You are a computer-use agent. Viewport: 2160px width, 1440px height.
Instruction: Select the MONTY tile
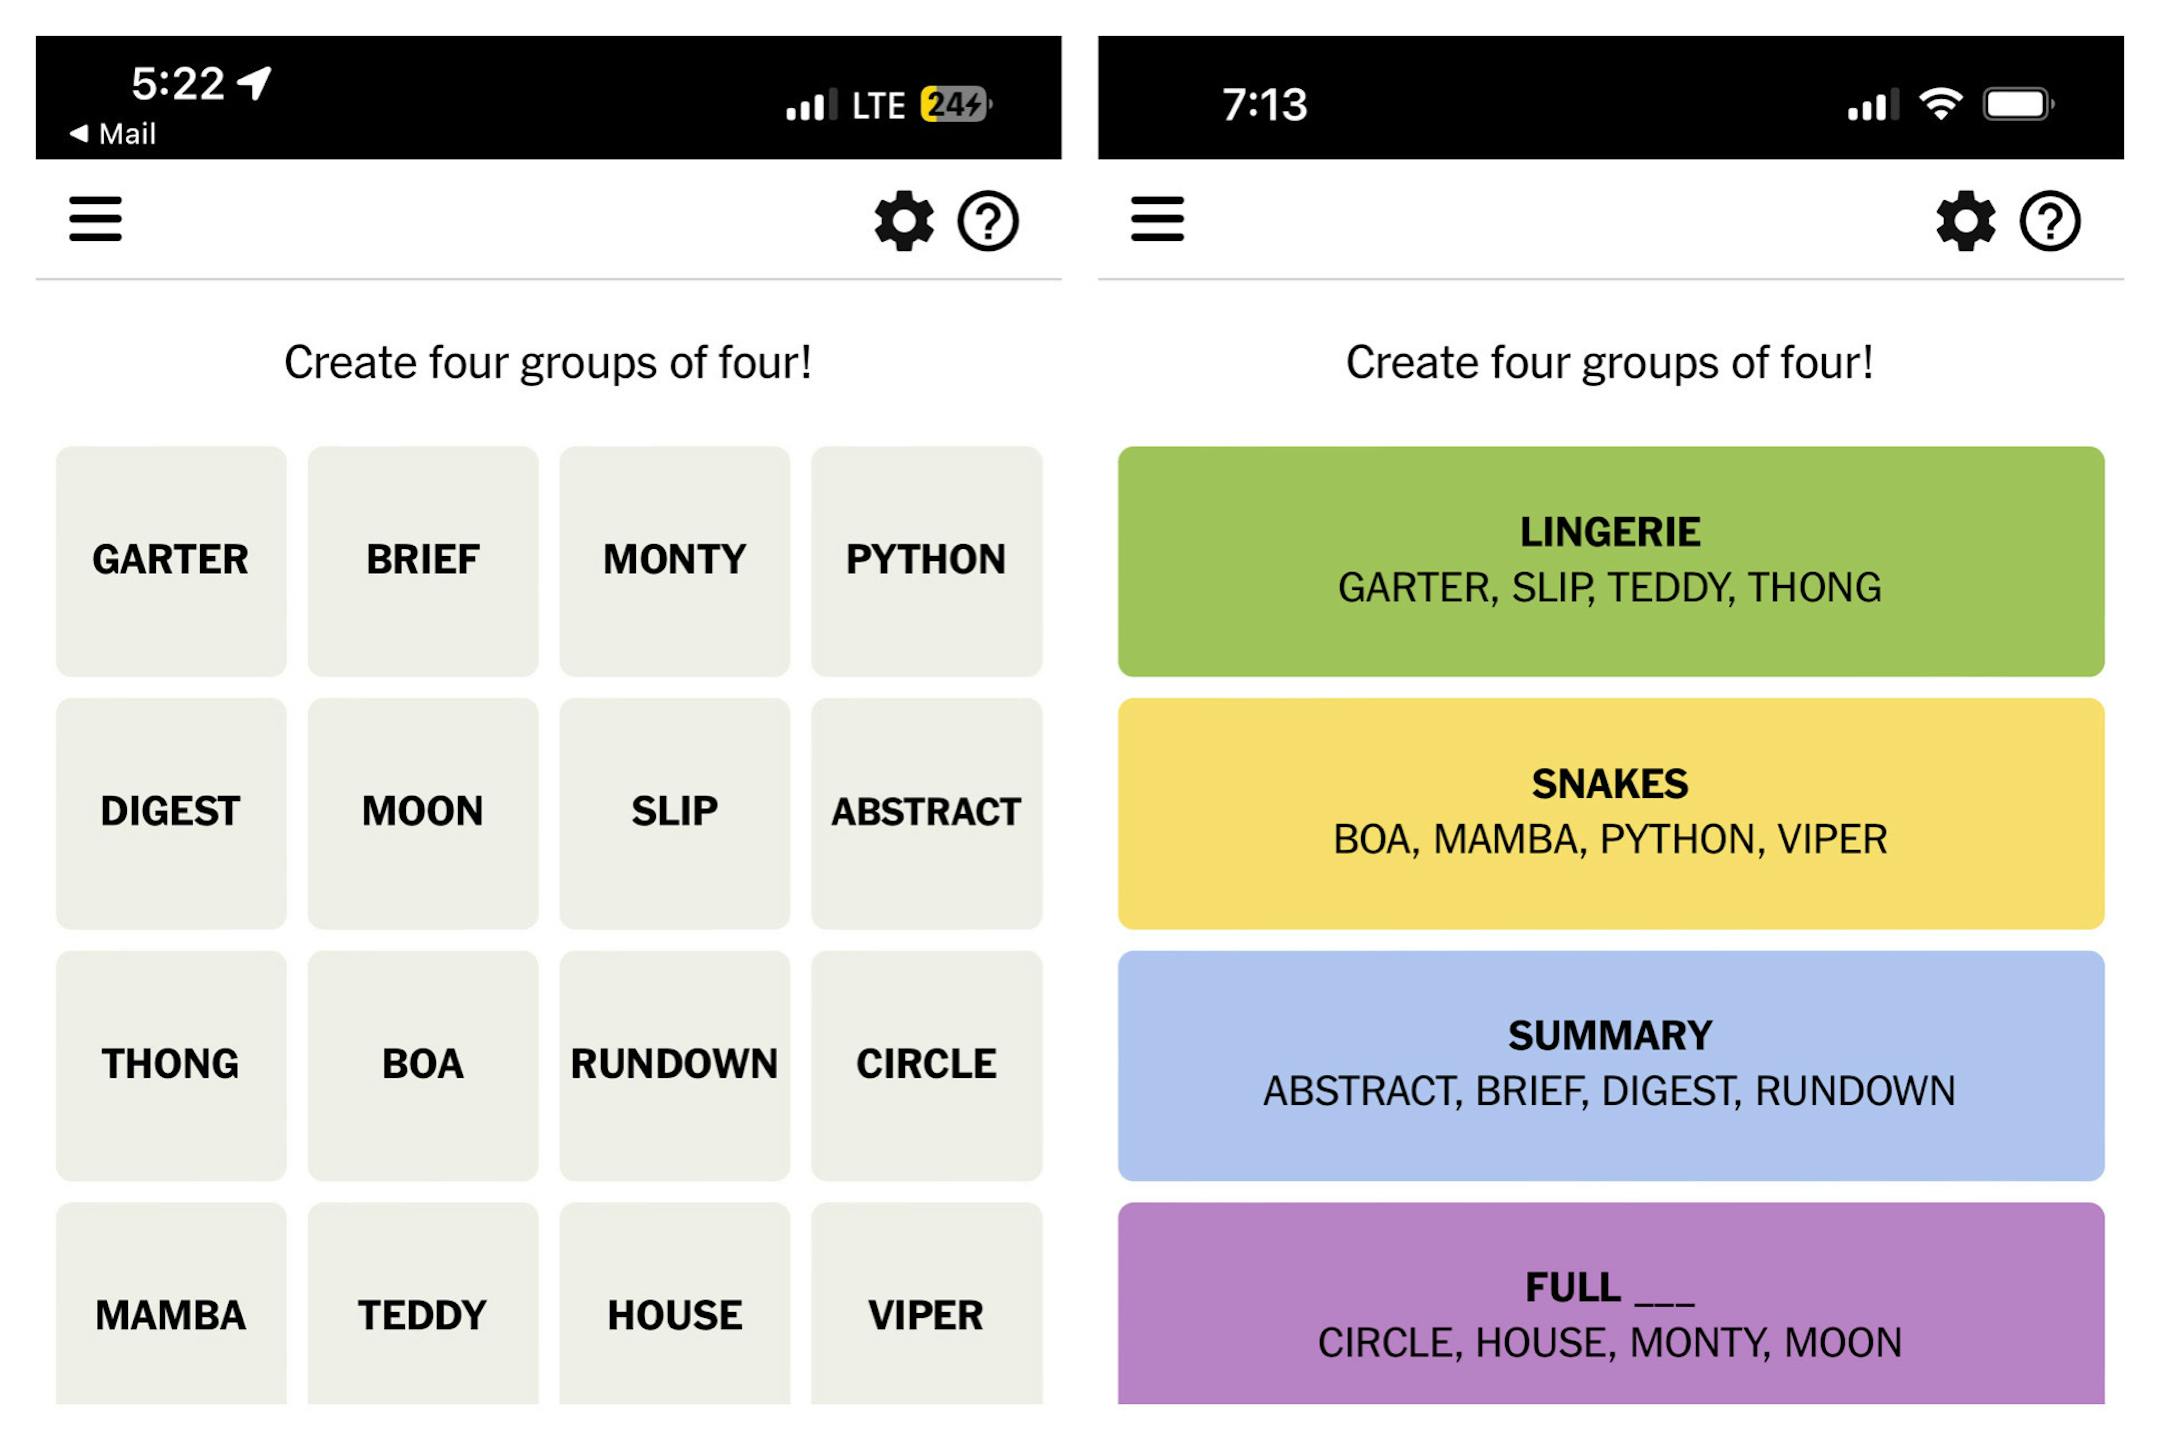coord(674,561)
